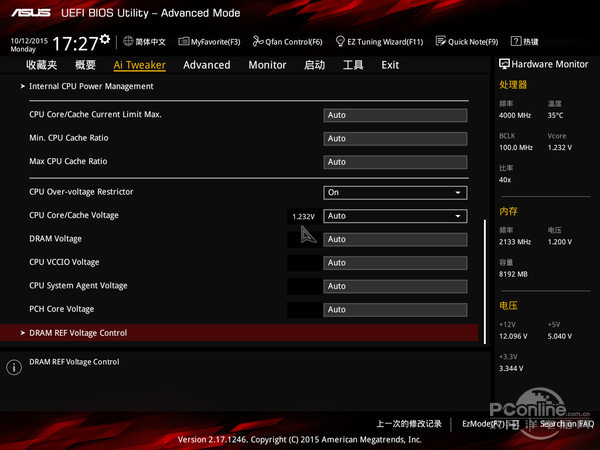The height and width of the screenshot is (450, 600).
Task: Click the 40x ratio value
Action: (x=505, y=179)
